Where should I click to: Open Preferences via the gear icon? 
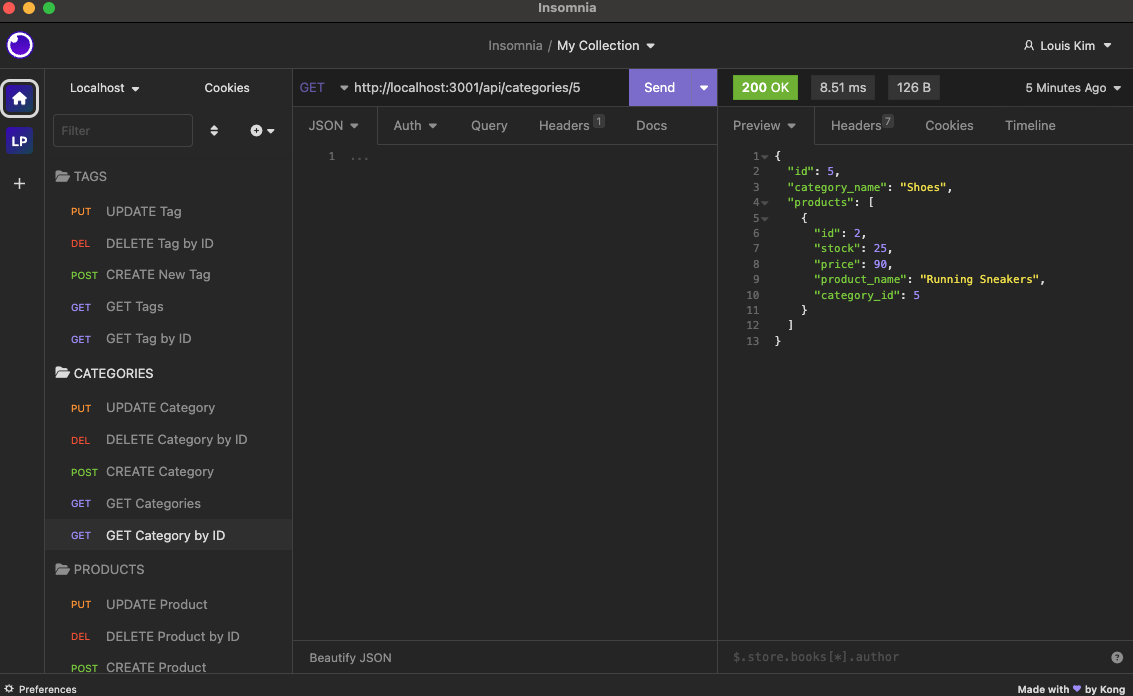tap(9, 689)
